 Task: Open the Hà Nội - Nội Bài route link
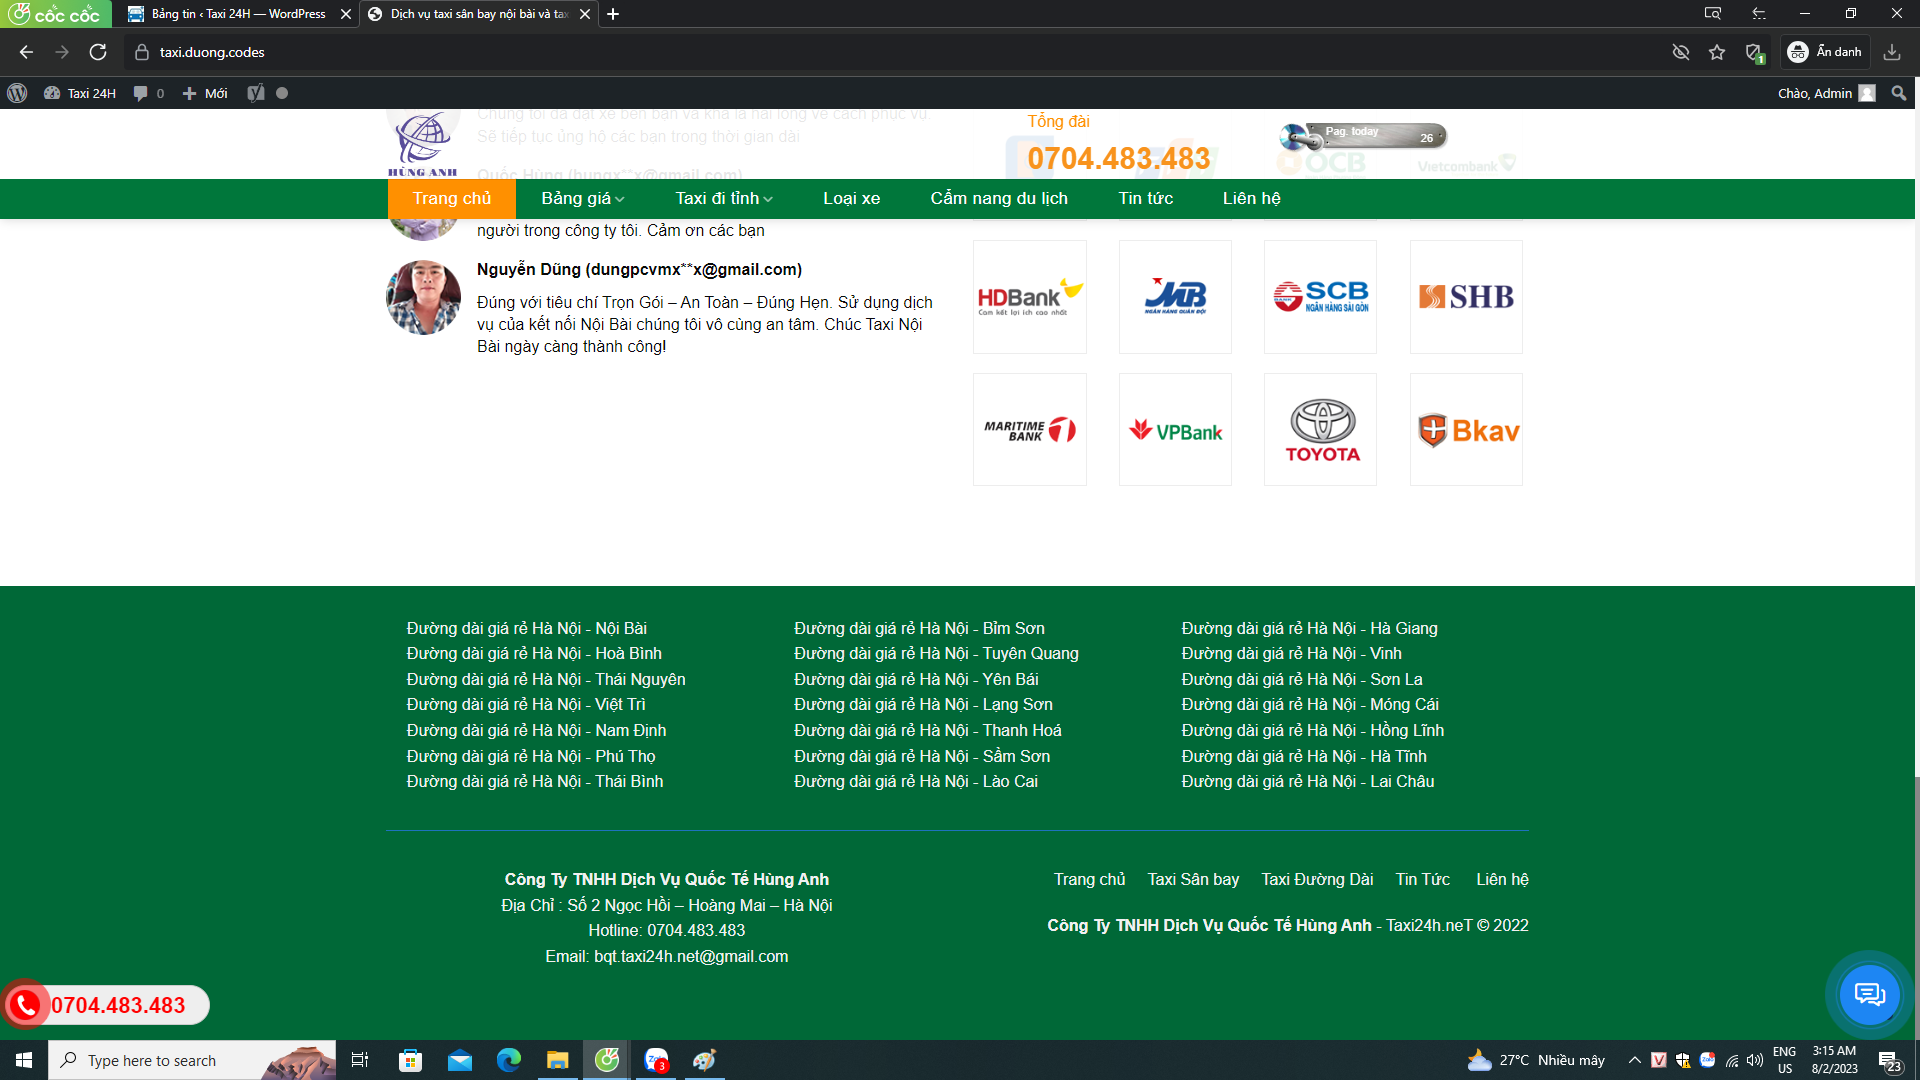(x=526, y=628)
